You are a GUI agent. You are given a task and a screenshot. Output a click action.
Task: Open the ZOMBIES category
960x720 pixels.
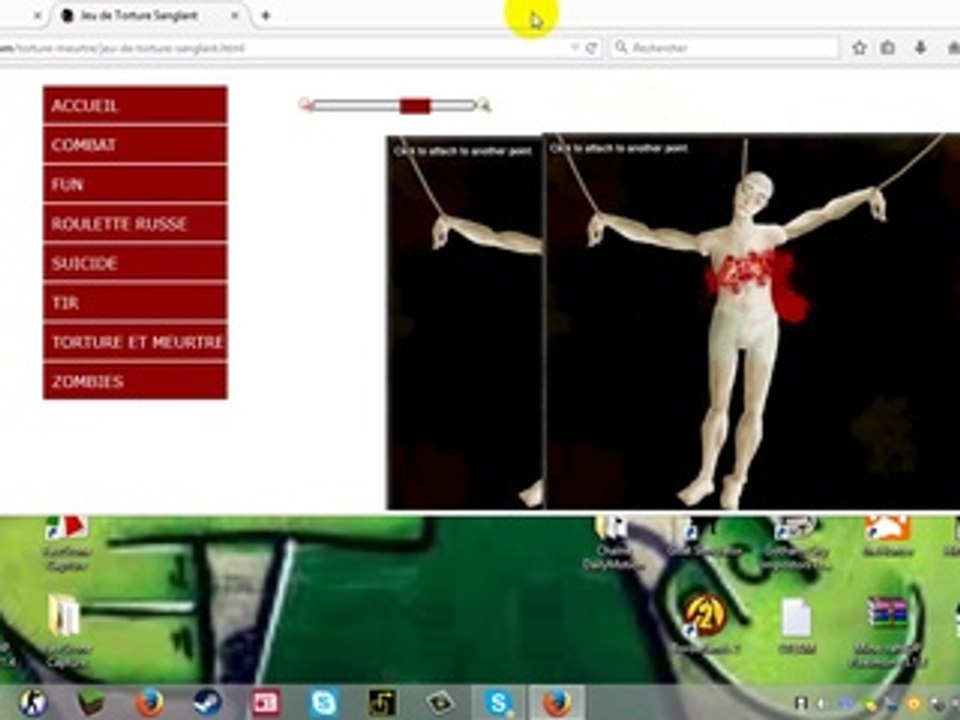click(x=135, y=381)
